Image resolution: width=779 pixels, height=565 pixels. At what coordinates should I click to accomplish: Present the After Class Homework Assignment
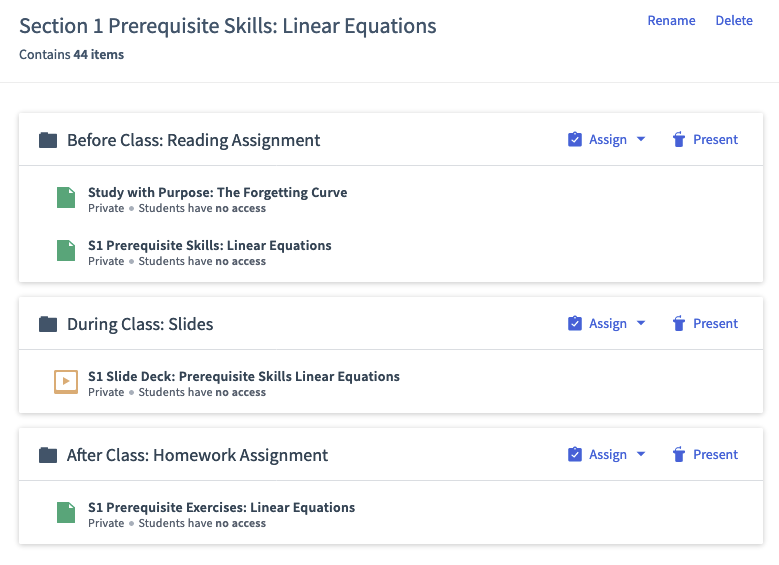click(705, 454)
